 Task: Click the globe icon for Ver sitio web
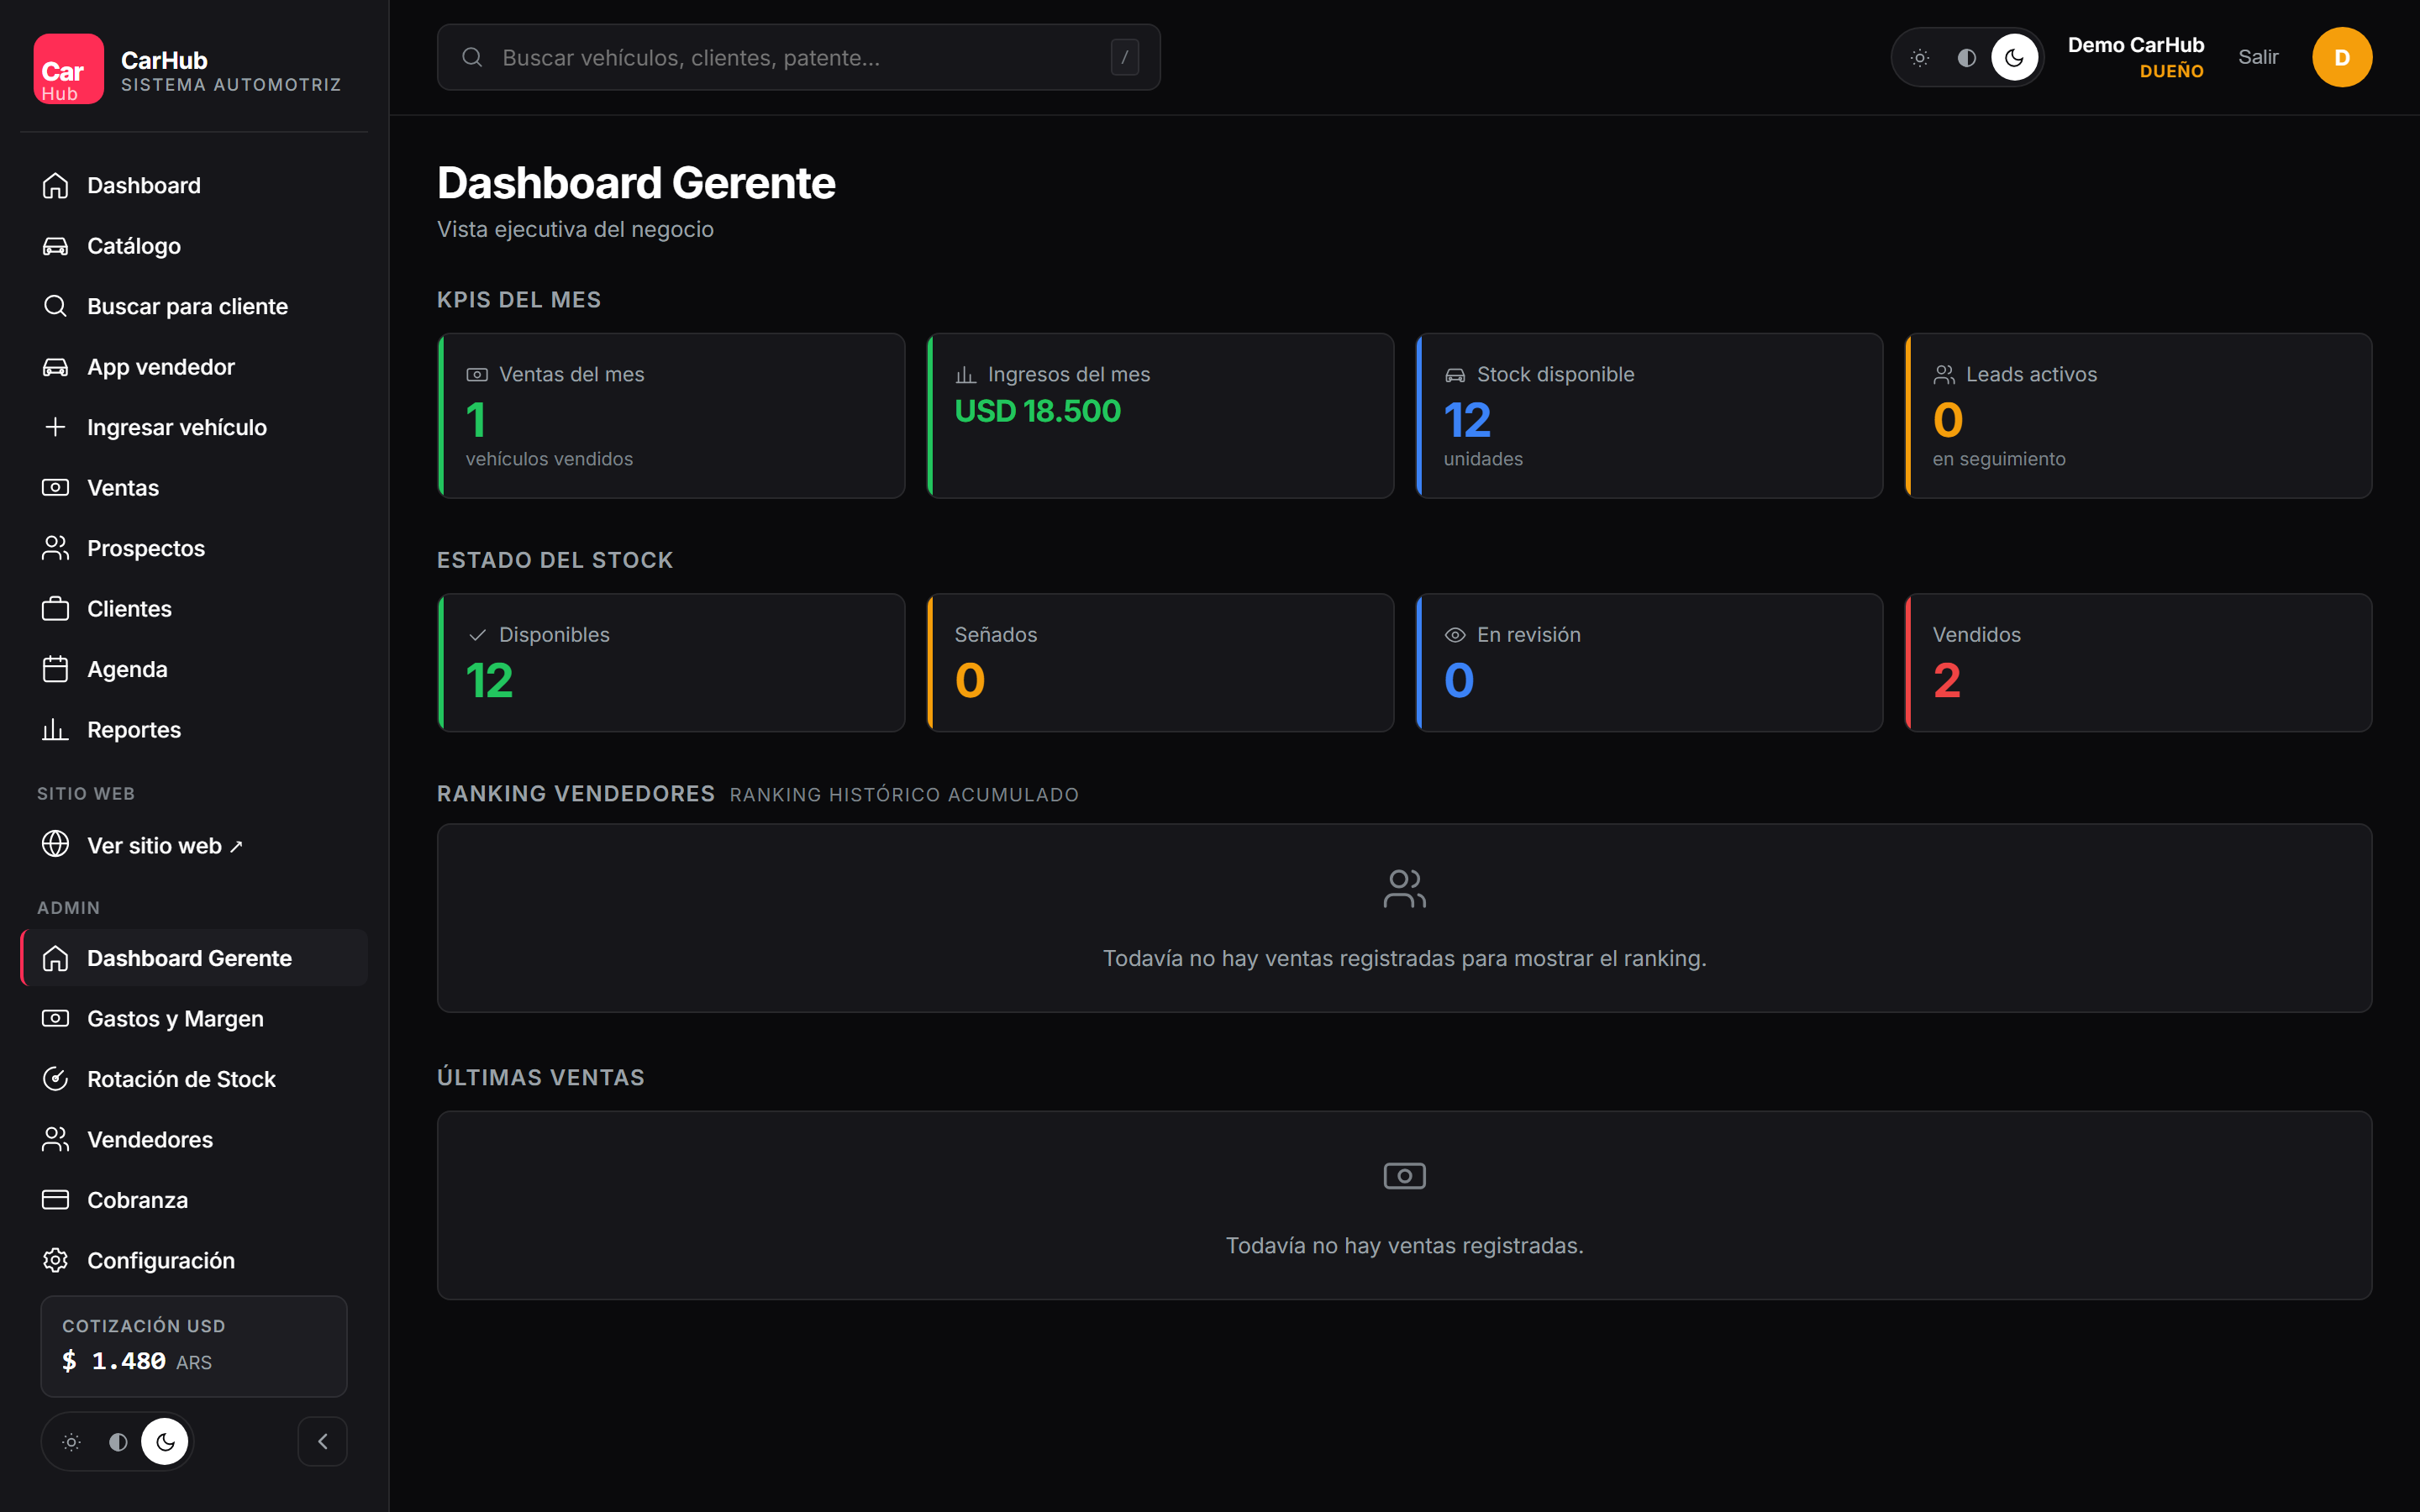click(55, 845)
